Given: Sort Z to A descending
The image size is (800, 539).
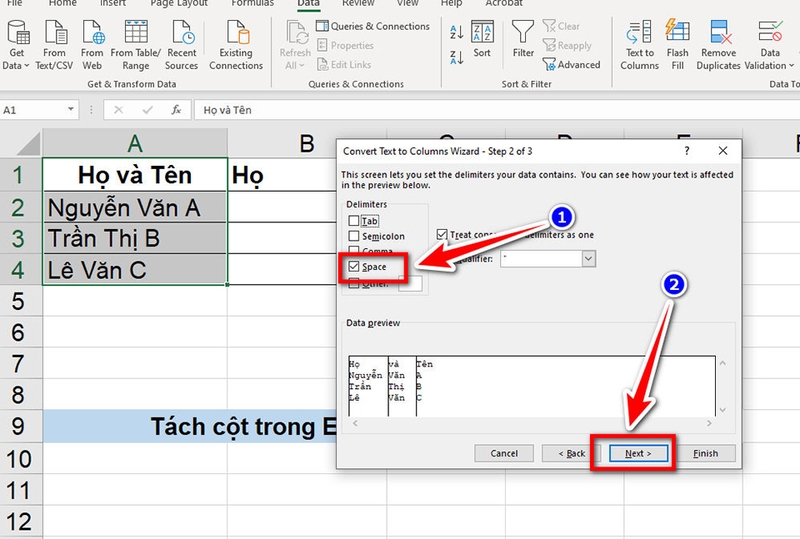Looking at the screenshot, I should click(x=457, y=57).
